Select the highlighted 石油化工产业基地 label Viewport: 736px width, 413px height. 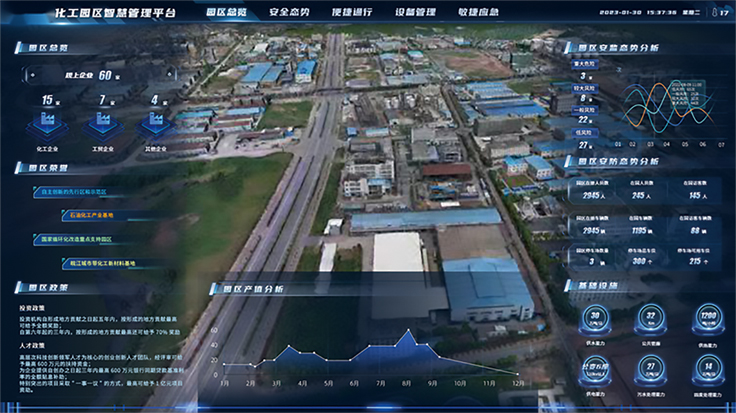(x=86, y=214)
